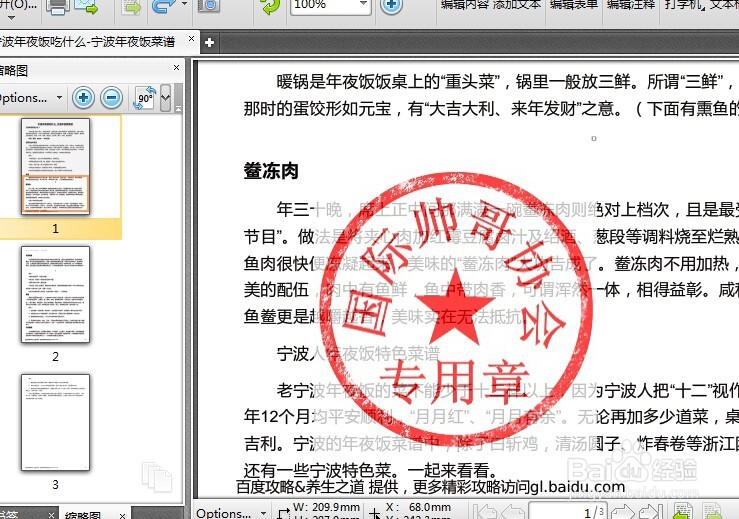Select page 2 thumbnail
The image size is (739, 519).
[x=55, y=294]
